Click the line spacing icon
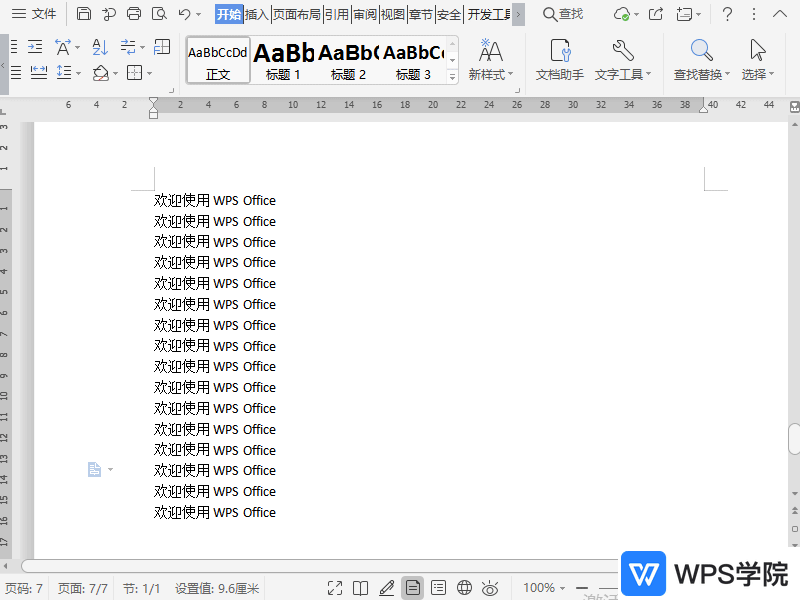Image resolution: width=800 pixels, height=600 pixels. click(x=64, y=72)
